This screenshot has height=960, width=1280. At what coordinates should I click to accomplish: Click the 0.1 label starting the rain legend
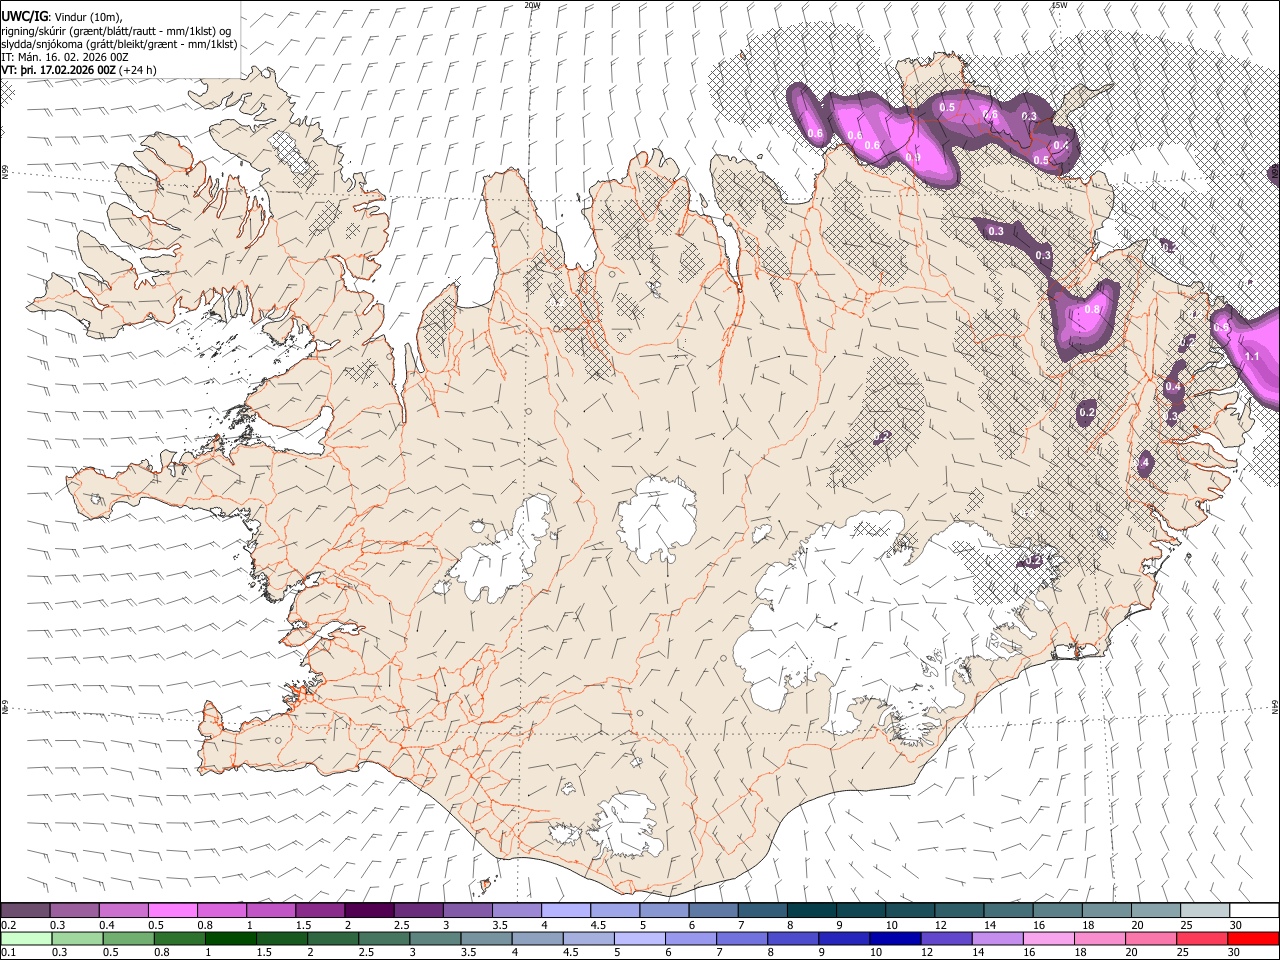[x=9, y=953]
